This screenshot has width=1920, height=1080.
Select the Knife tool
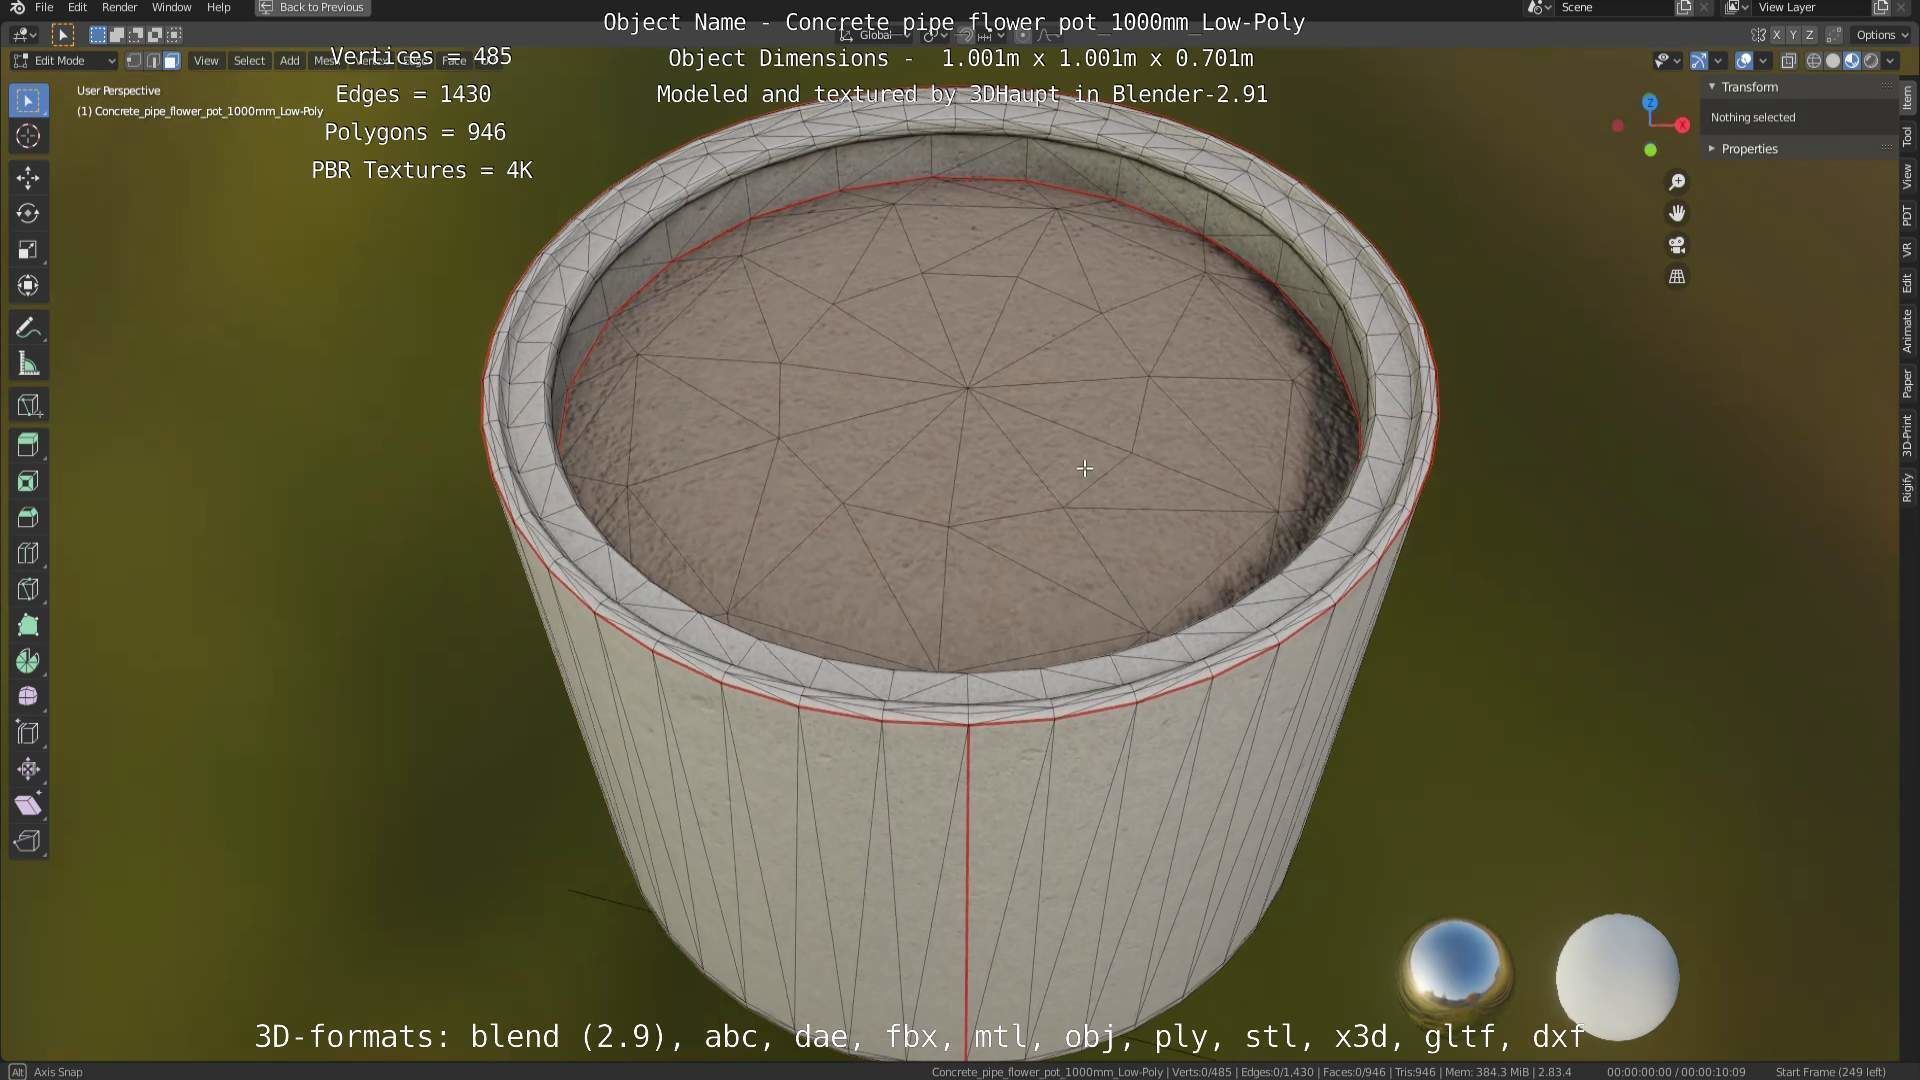tap(28, 589)
